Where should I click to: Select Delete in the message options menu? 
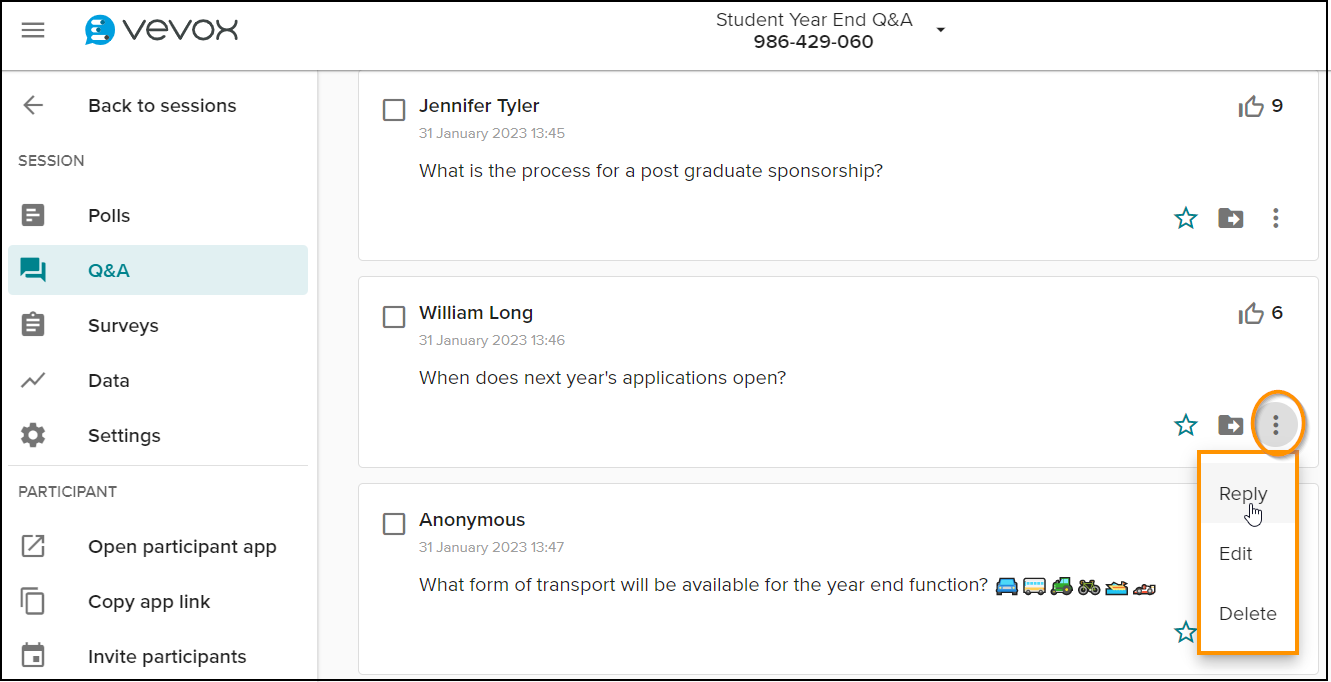click(1247, 614)
